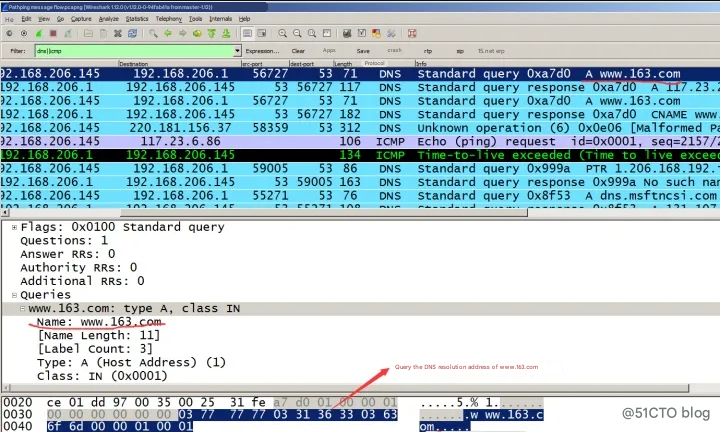Viewport: 720px width, 432px height.
Task: Sort by the src-port column header
Action: point(265,64)
